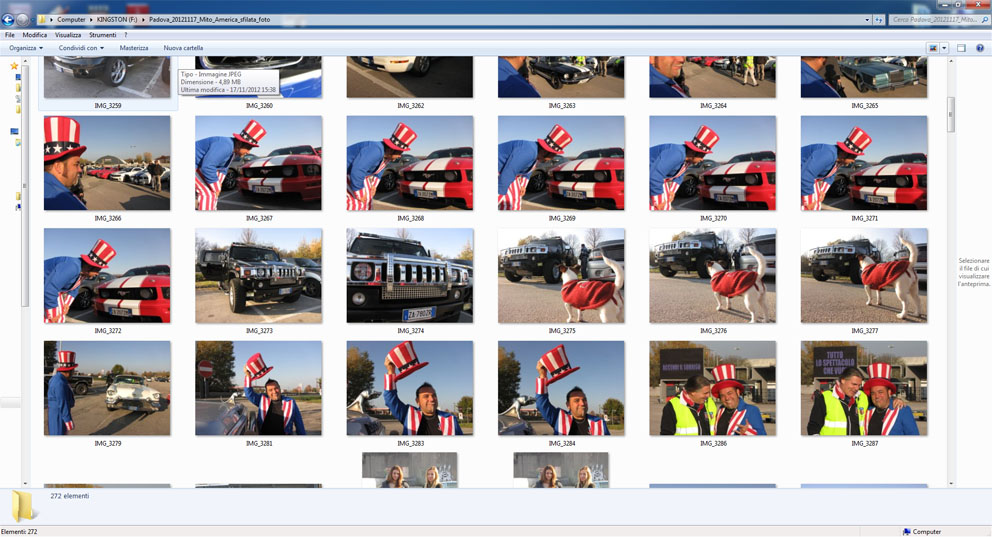Select thumbnail IMG_3286
This screenshot has width=992, height=537.
(712, 388)
